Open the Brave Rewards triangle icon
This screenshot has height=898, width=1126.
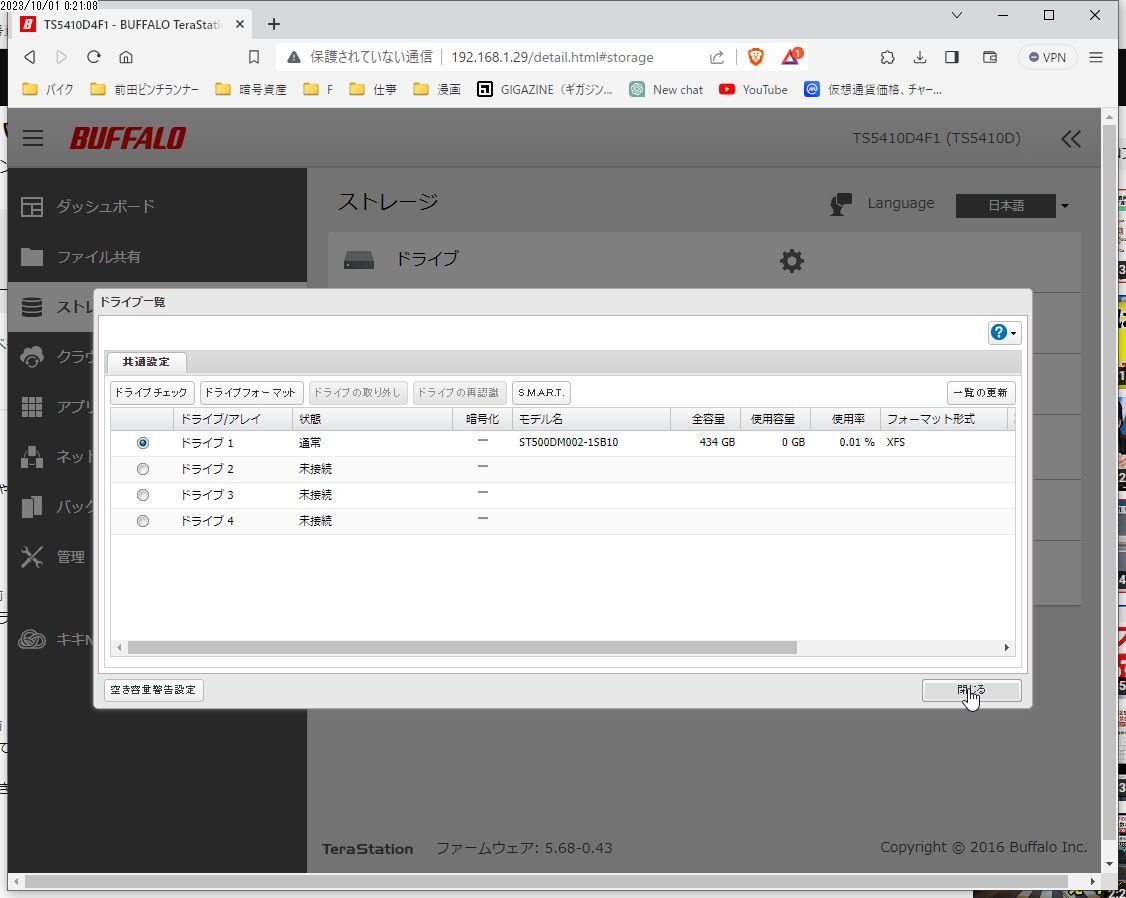pyautogui.click(x=791, y=56)
